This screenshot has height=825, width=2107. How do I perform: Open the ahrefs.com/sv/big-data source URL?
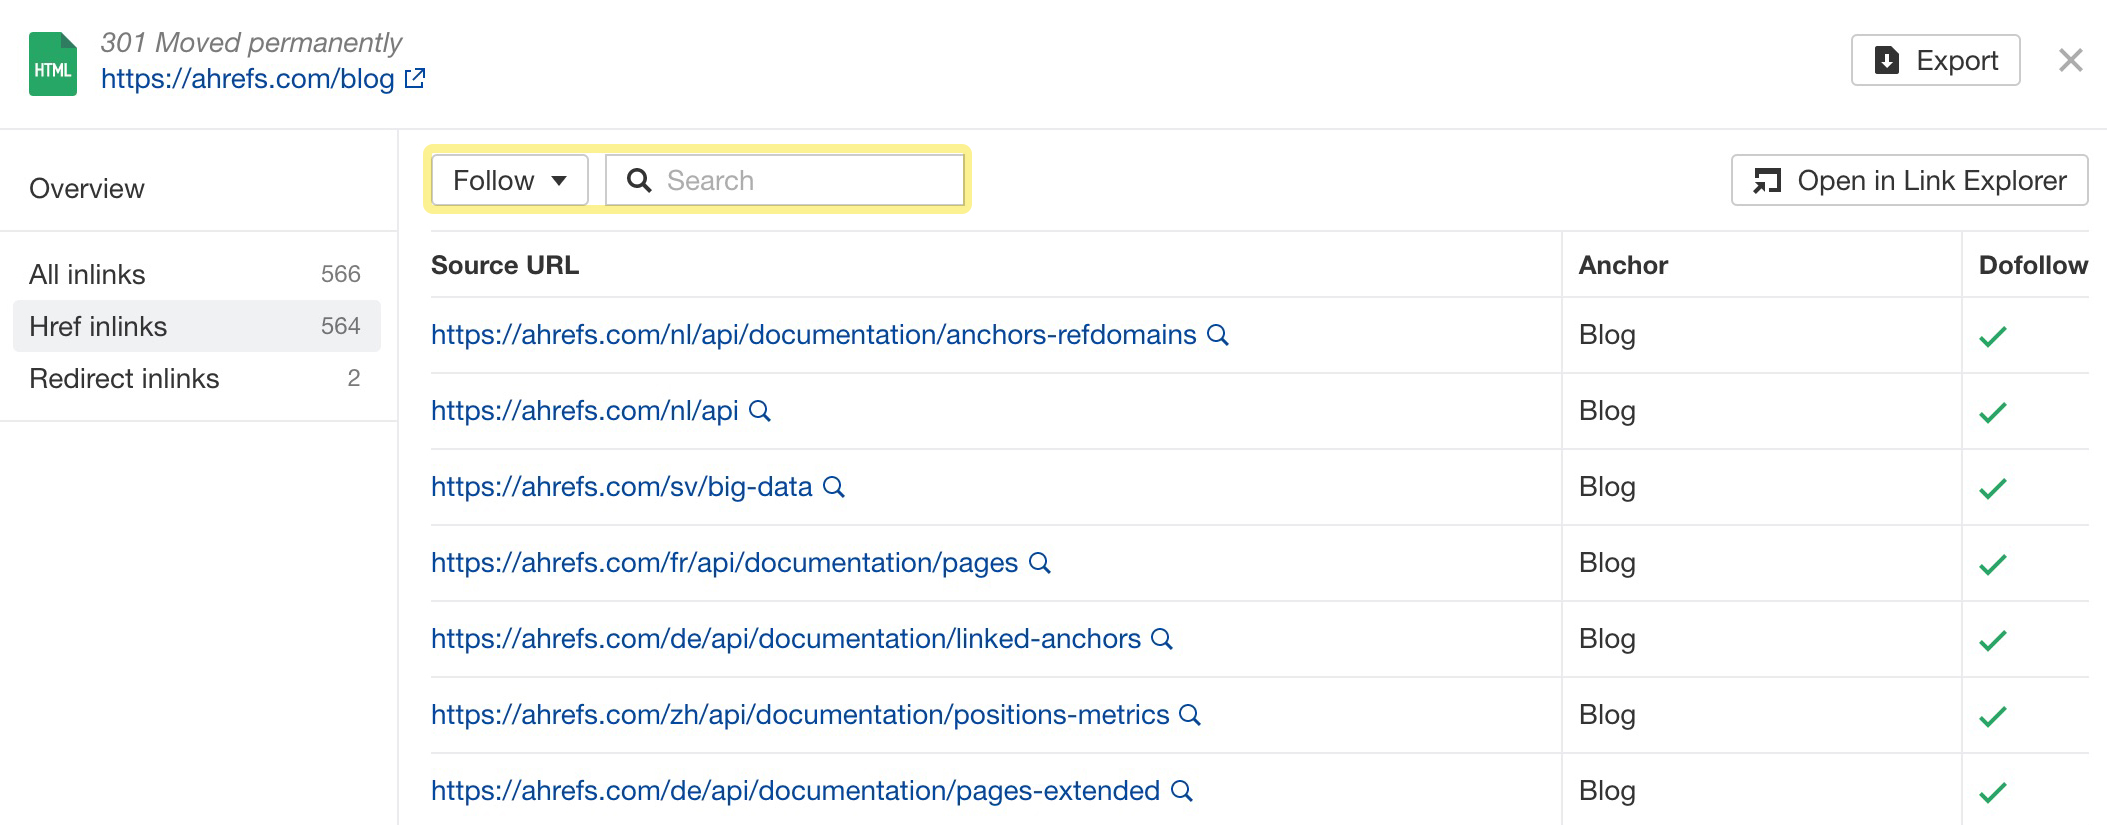coord(621,487)
